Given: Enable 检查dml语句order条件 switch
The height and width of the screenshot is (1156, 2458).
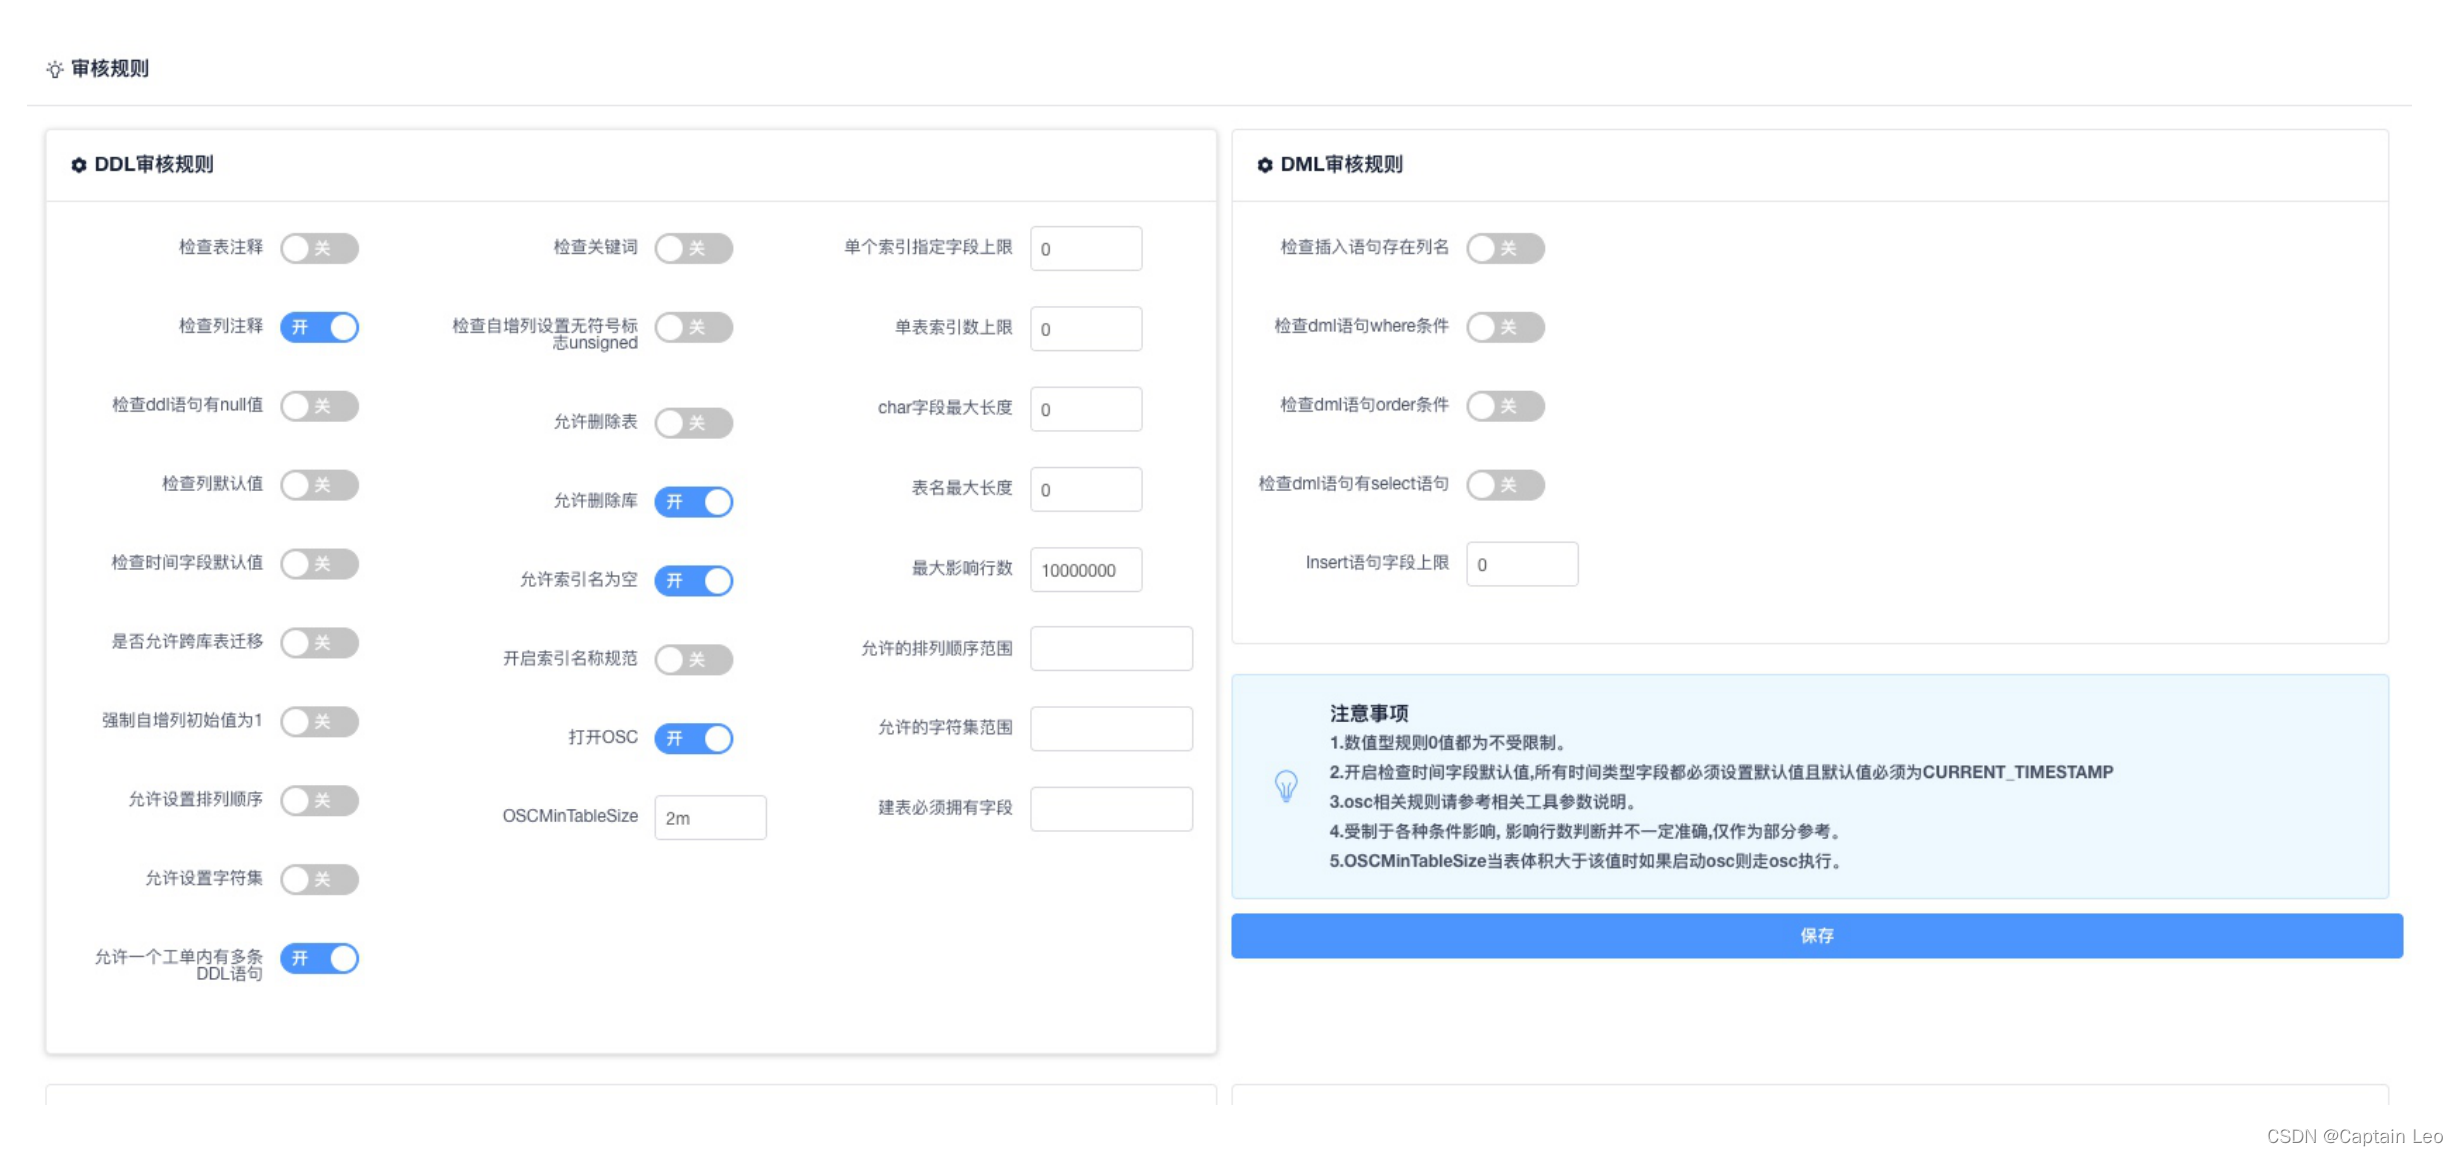Looking at the screenshot, I should click(x=1506, y=406).
